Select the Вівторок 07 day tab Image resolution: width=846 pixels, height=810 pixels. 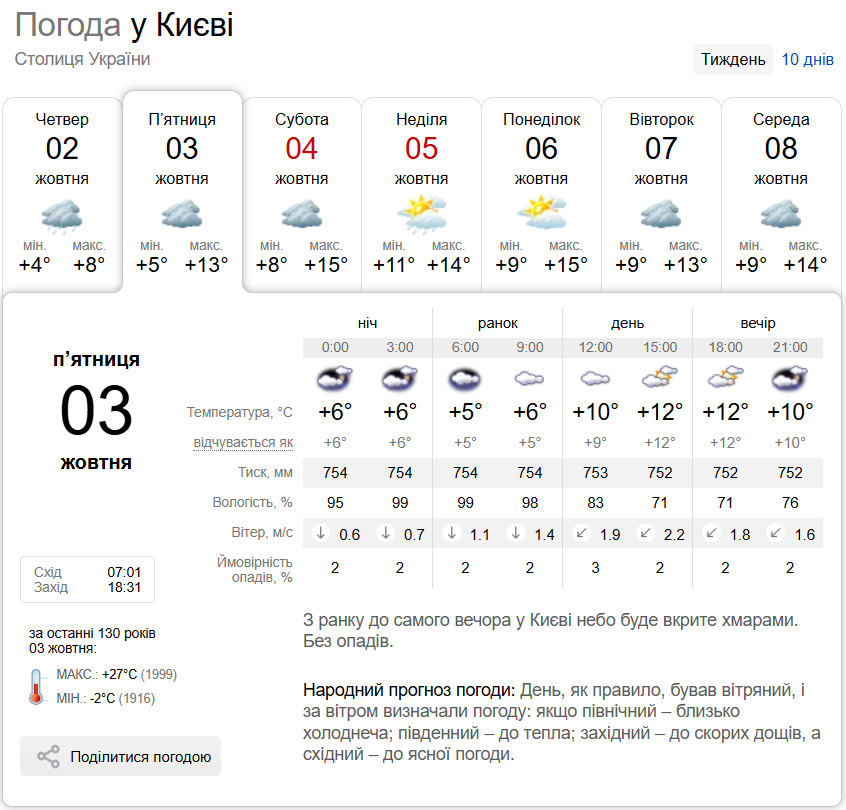click(661, 190)
